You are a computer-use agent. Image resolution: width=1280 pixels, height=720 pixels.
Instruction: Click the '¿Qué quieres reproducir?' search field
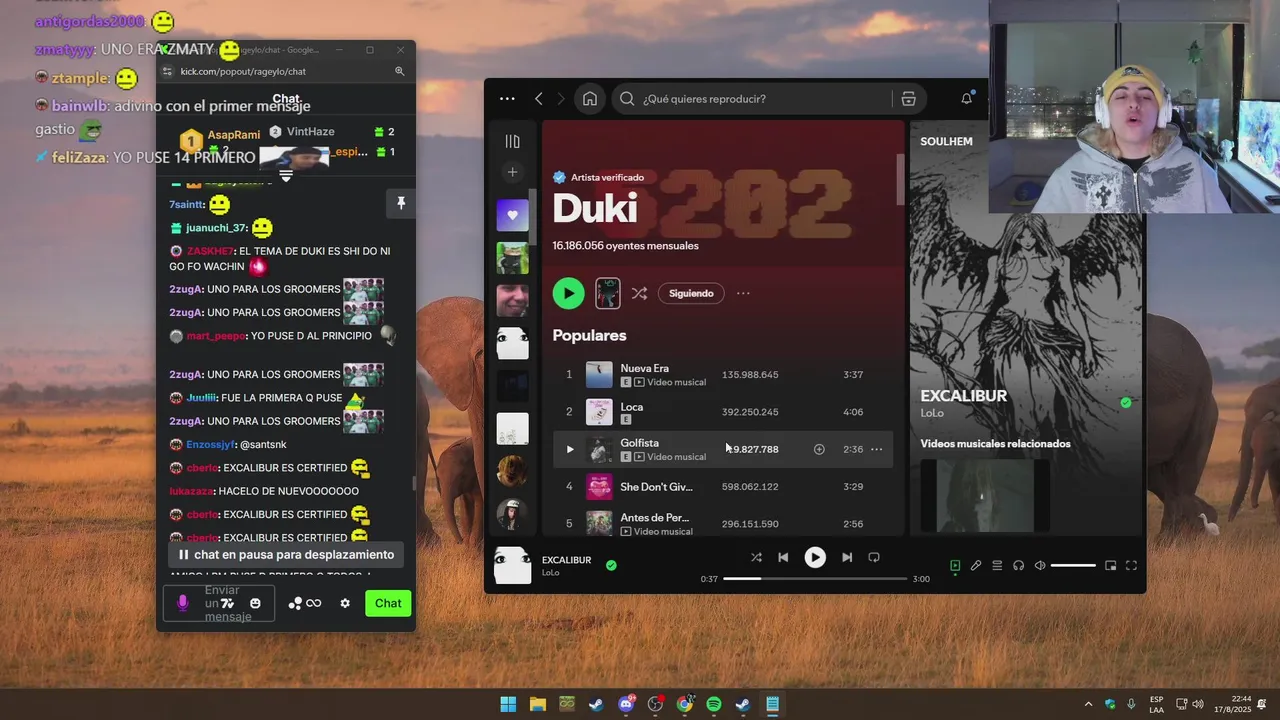[x=750, y=98]
